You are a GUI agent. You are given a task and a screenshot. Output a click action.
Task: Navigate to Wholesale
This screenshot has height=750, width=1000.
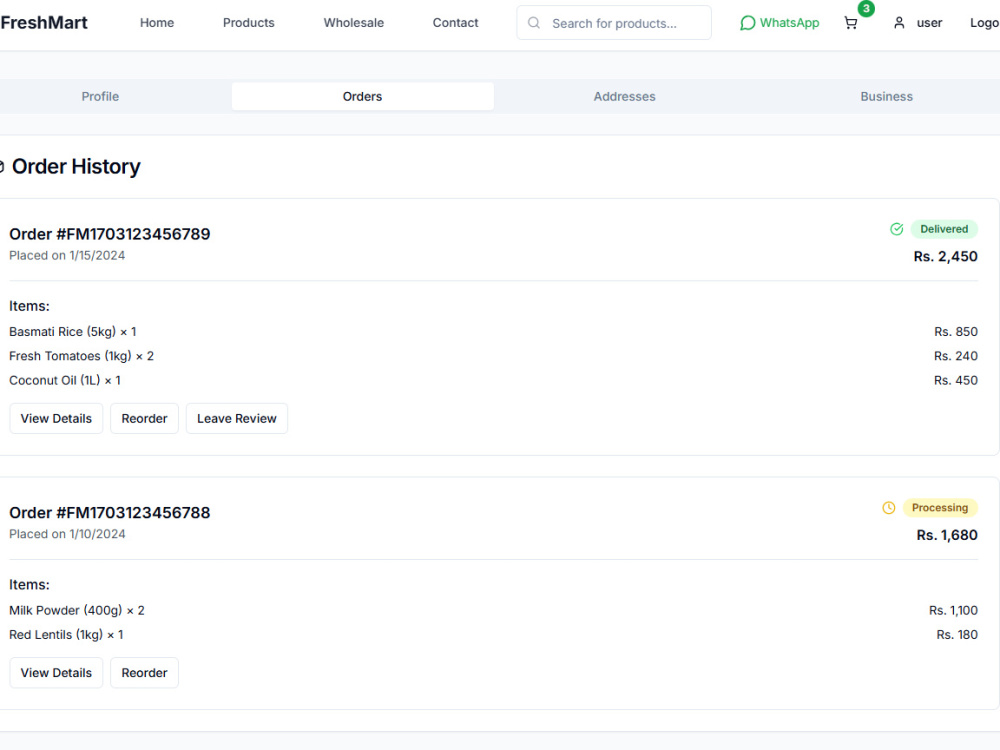coord(354,23)
